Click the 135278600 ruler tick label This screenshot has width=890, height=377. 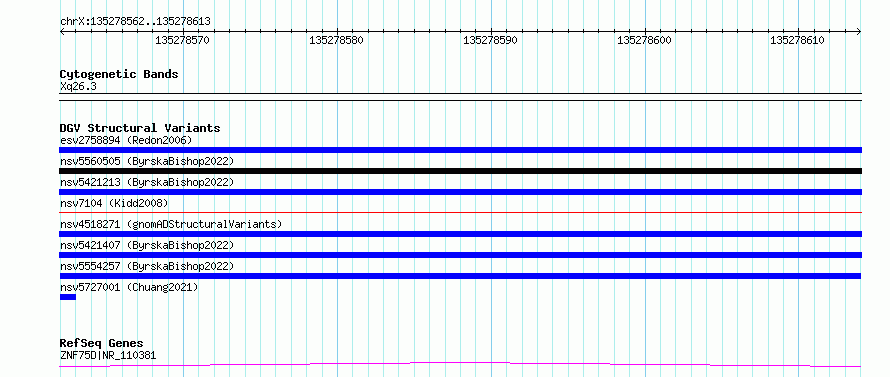coord(644,40)
